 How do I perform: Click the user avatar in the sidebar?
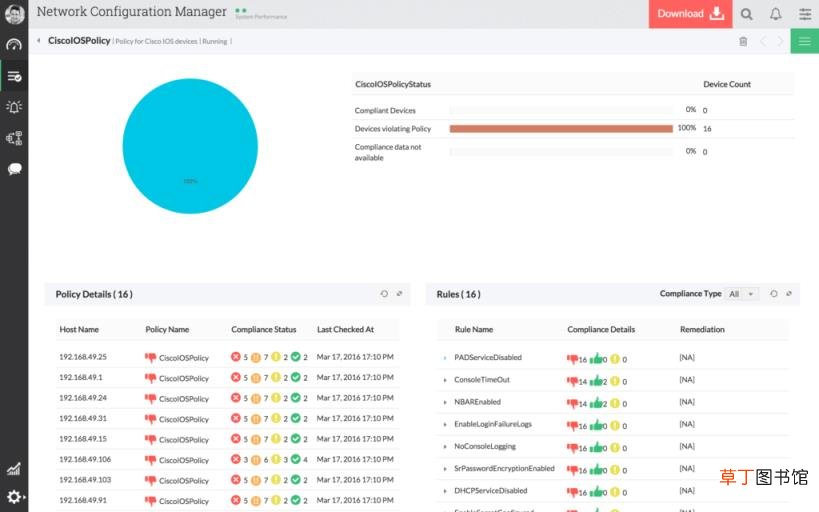pos(14,14)
